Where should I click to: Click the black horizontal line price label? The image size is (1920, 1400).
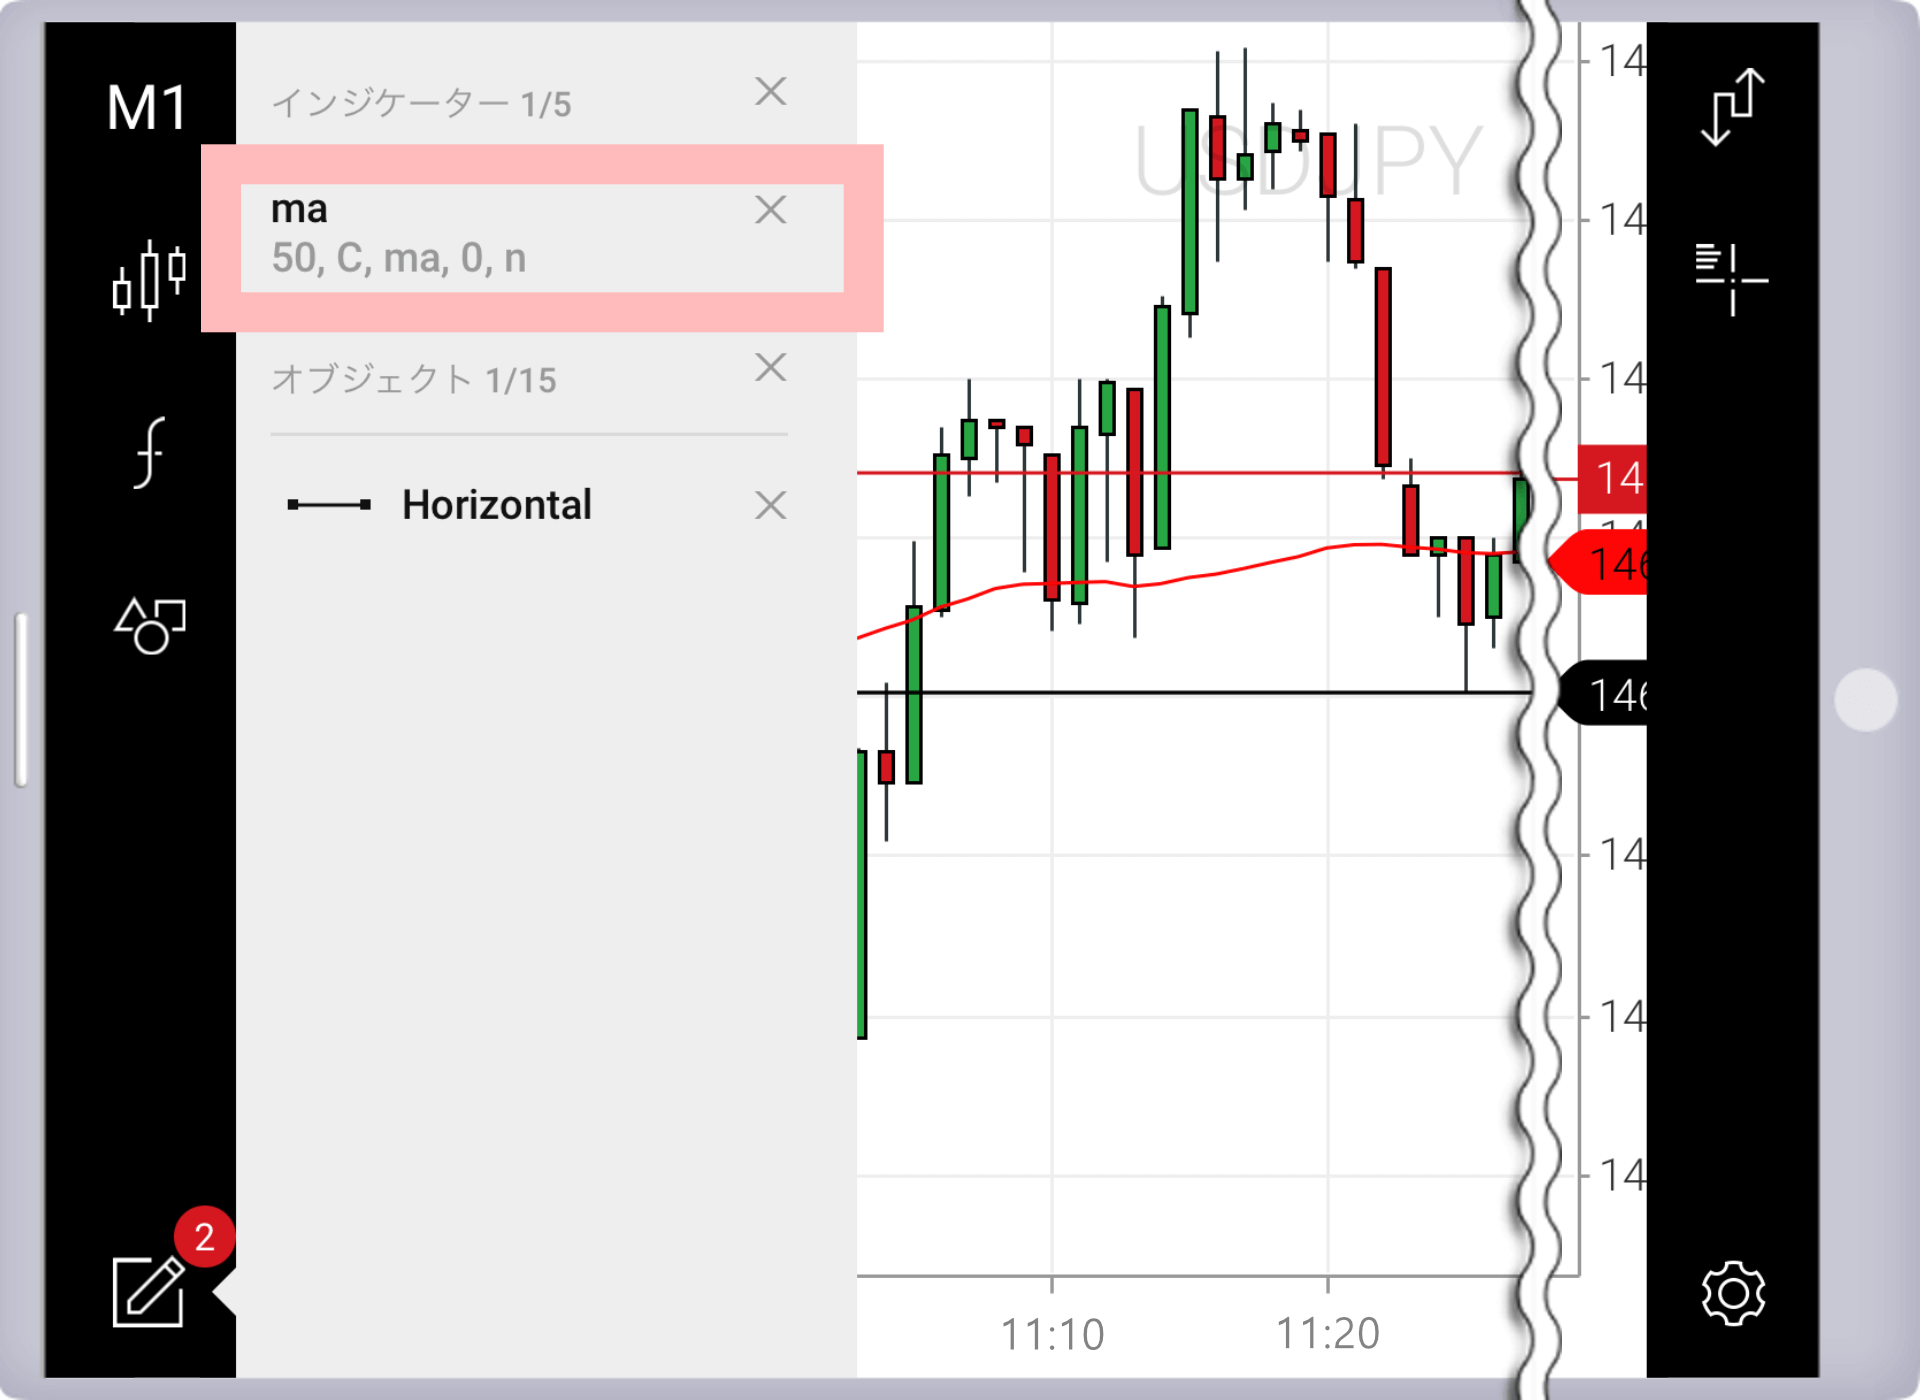click(x=1603, y=693)
